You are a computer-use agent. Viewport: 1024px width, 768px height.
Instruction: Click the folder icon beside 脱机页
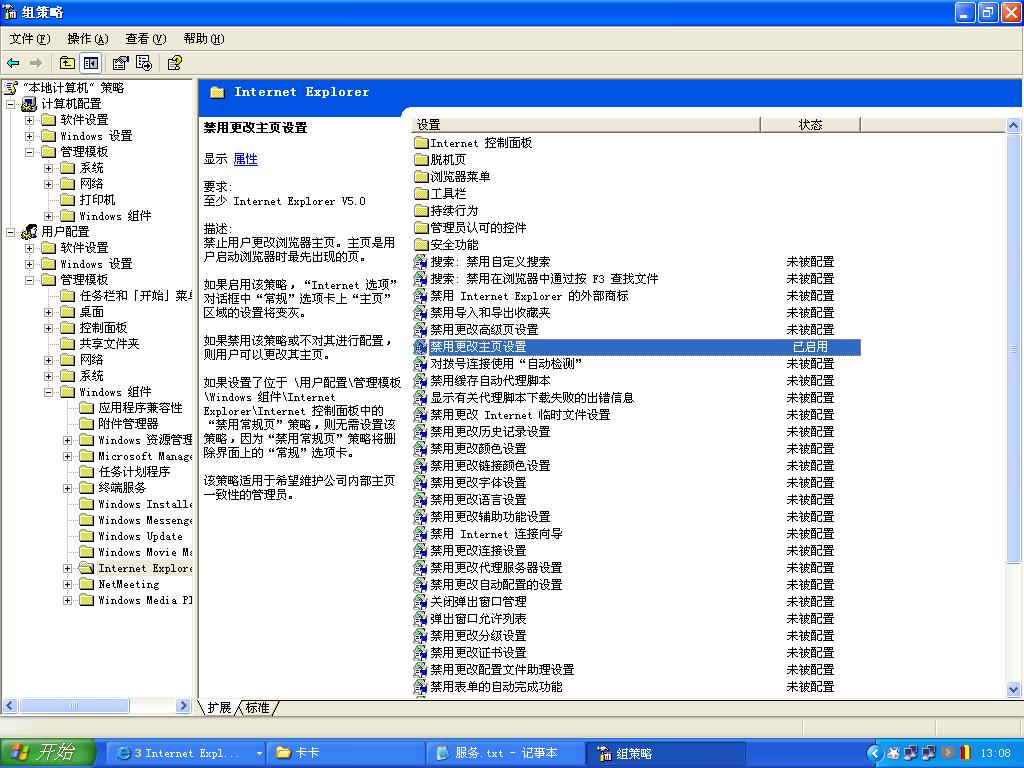[x=421, y=159]
